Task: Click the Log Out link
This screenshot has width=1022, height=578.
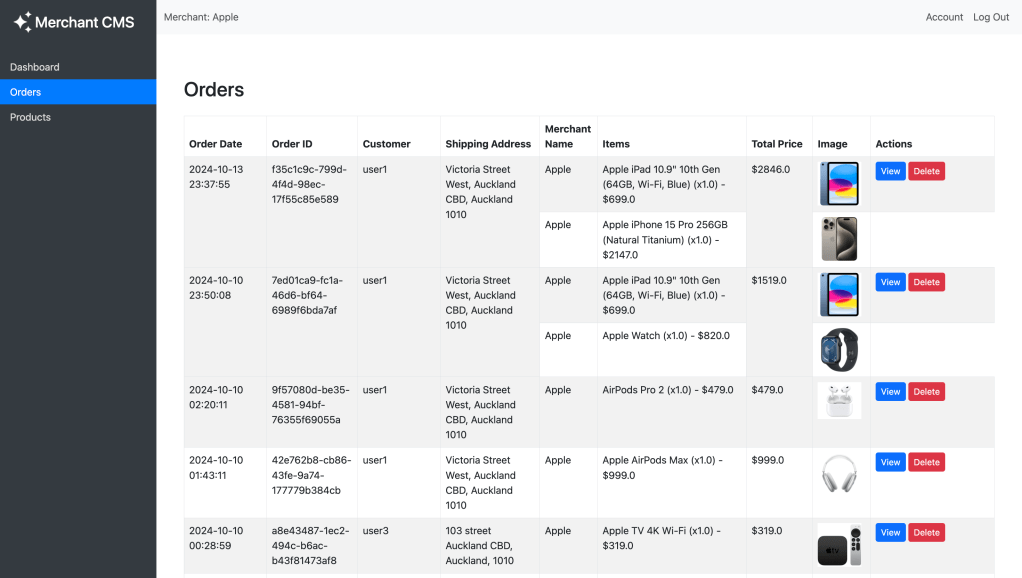Action: 991,17
